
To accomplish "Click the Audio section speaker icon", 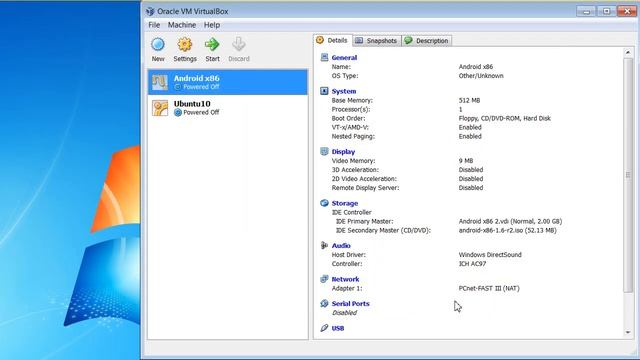I will coord(324,245).
